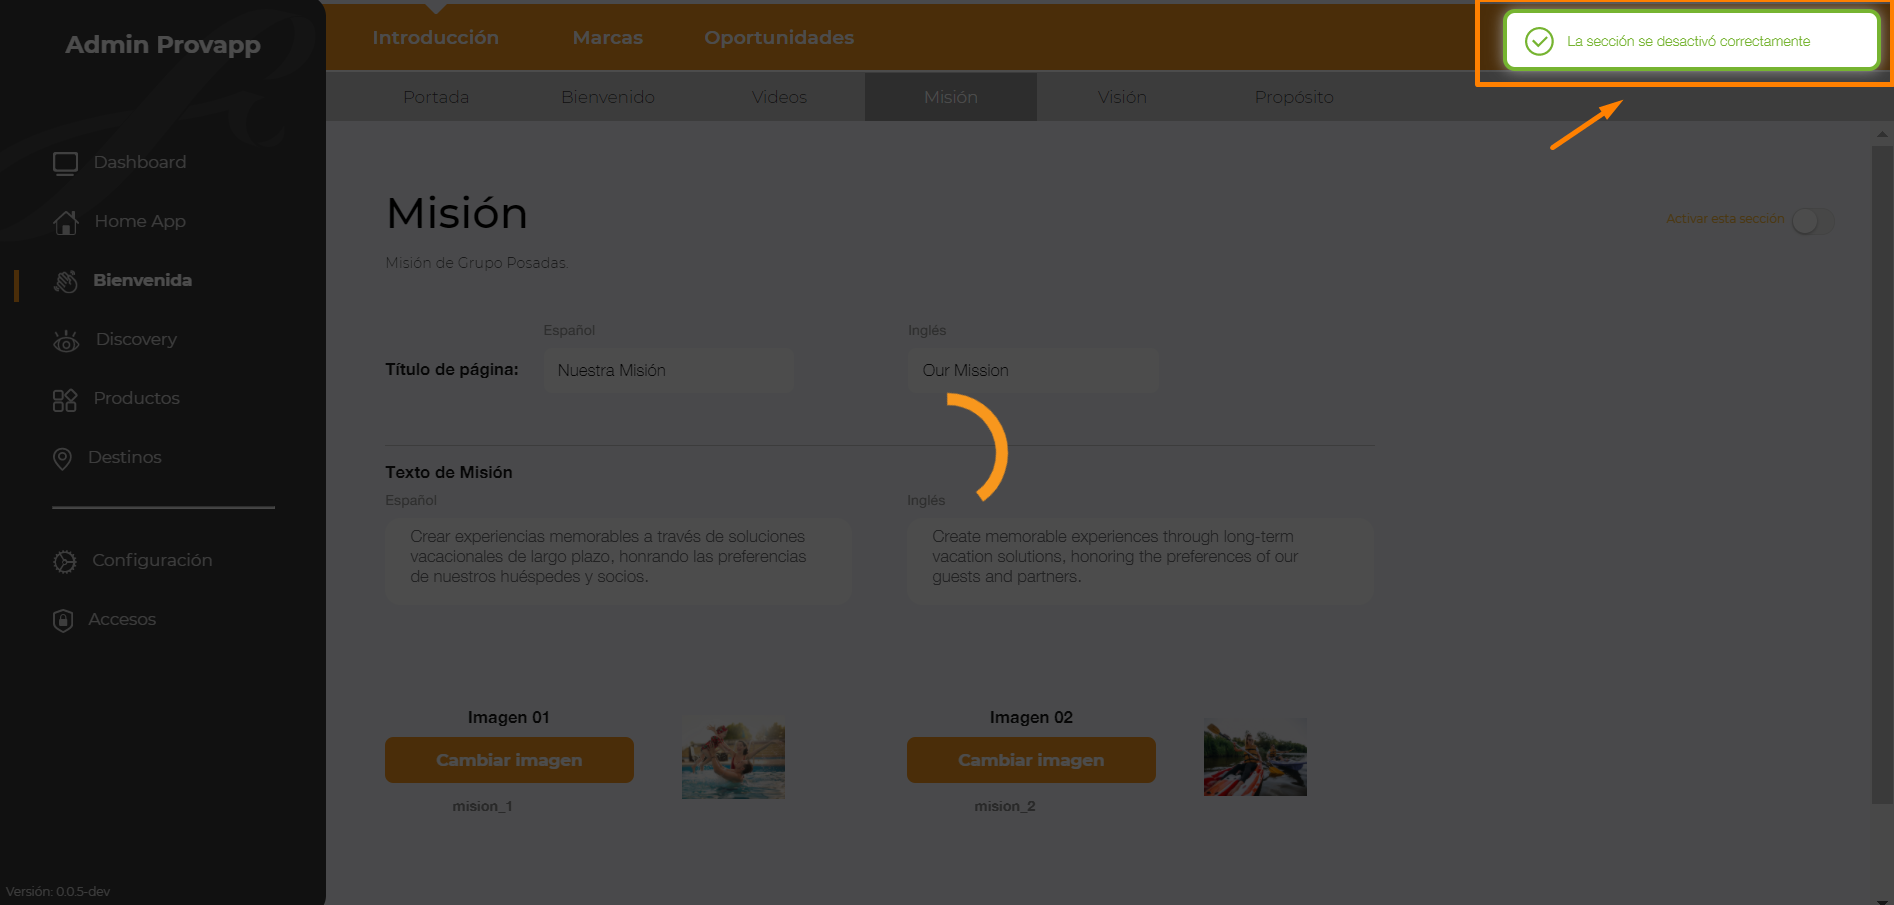Click the 'mision_2' file name

[x=1005, y=806]
